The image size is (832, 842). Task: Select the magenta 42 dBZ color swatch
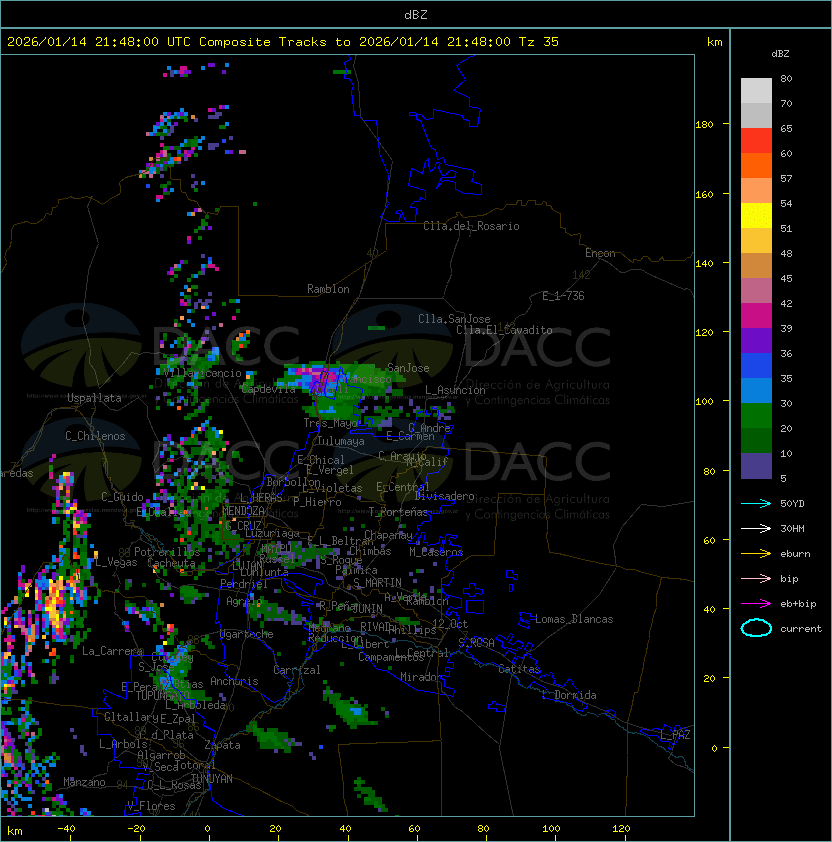pyautogui.click(x=756, y=316)
